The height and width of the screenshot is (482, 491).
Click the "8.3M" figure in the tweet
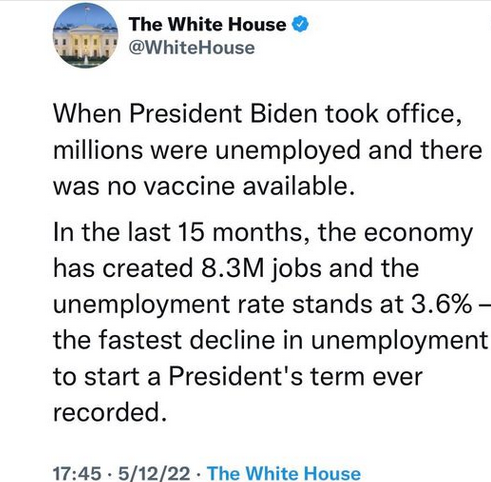pos(232,268)
